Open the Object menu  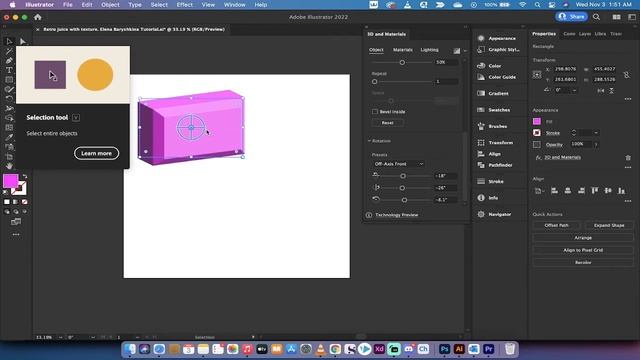pos(110,5)
